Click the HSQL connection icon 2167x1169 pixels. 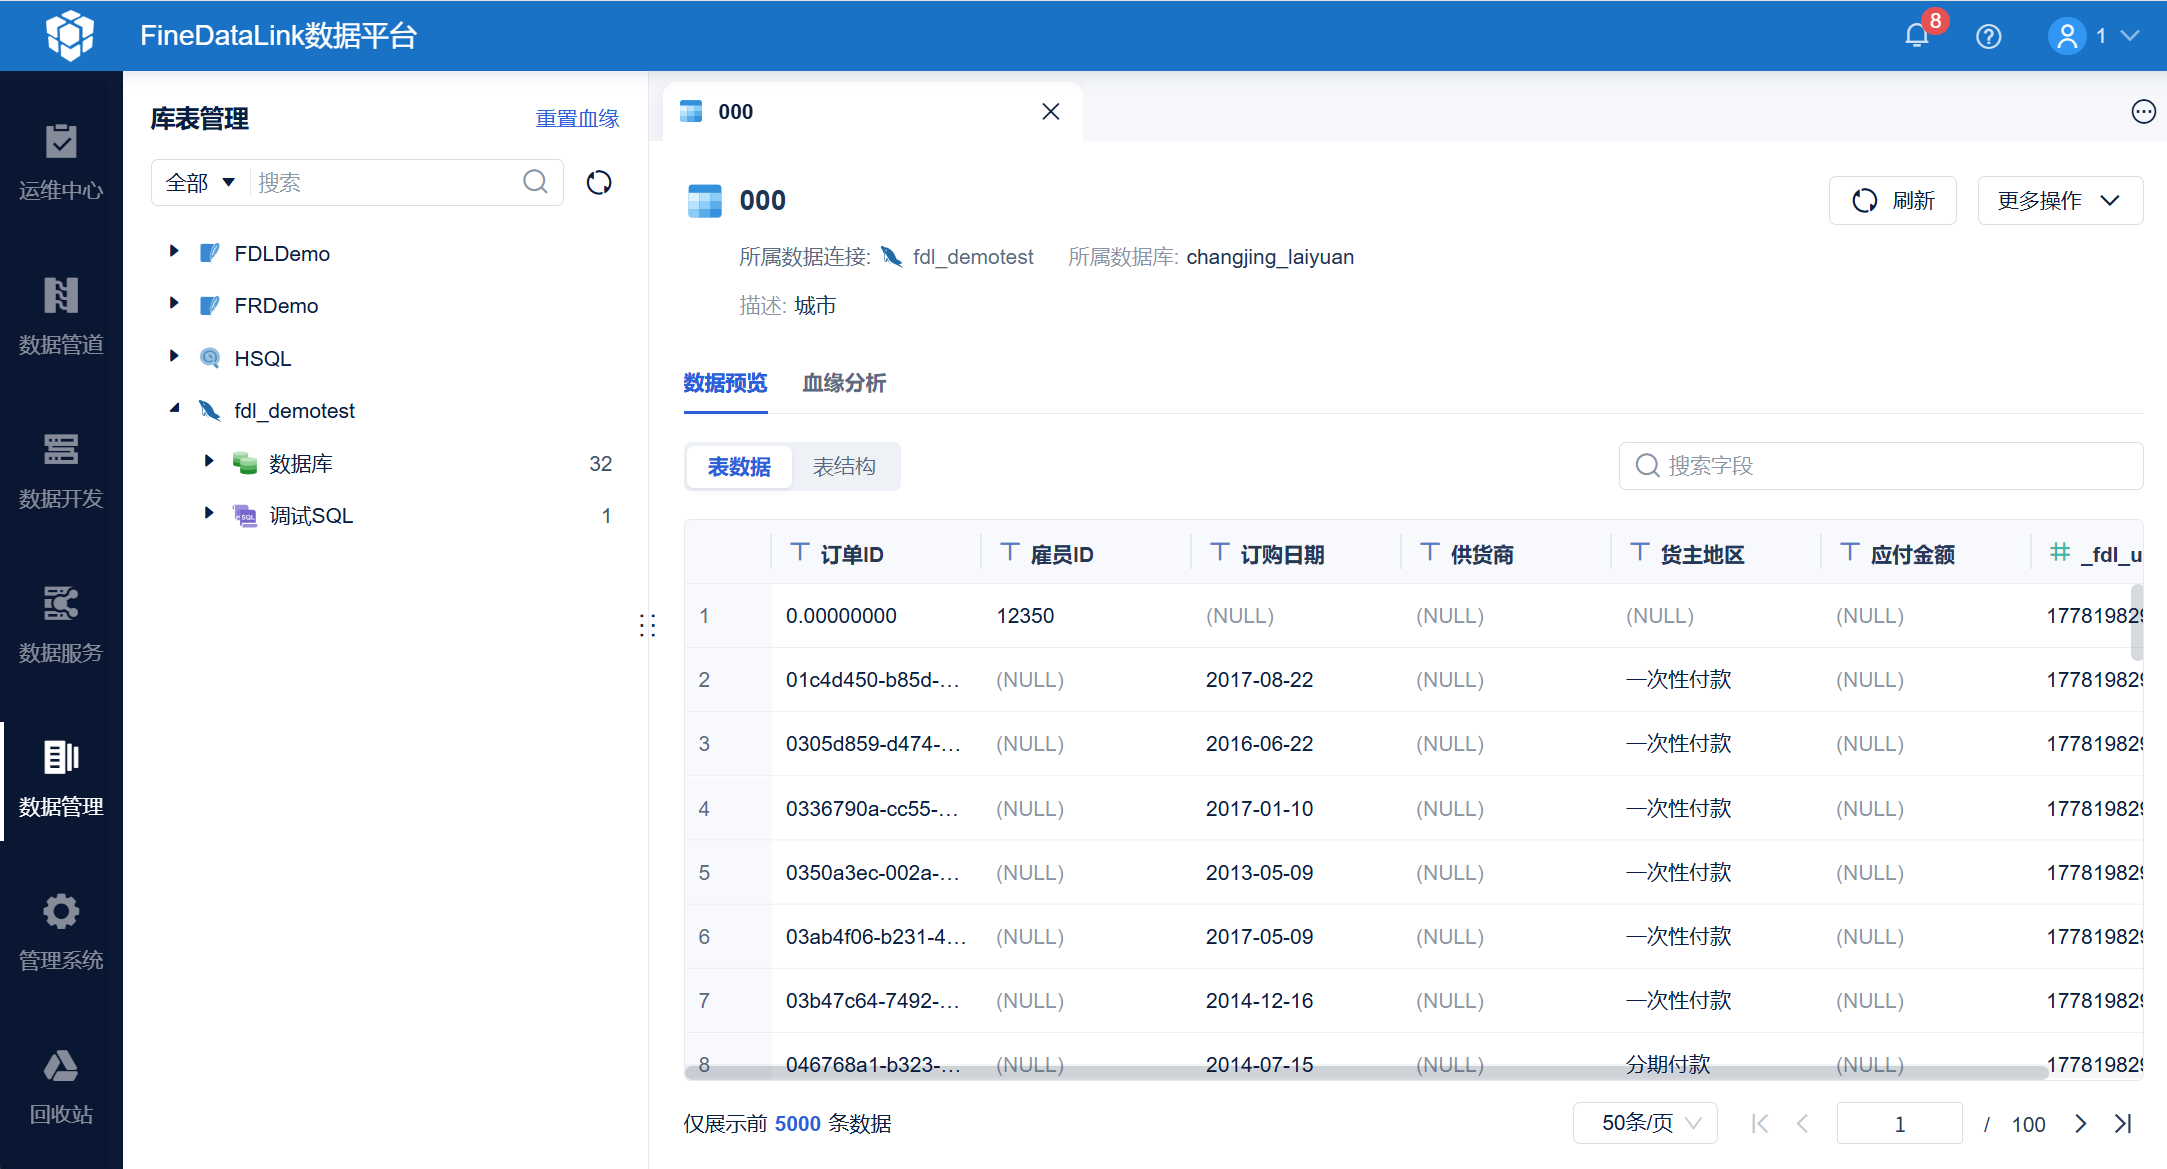click(x=210, y=358)
